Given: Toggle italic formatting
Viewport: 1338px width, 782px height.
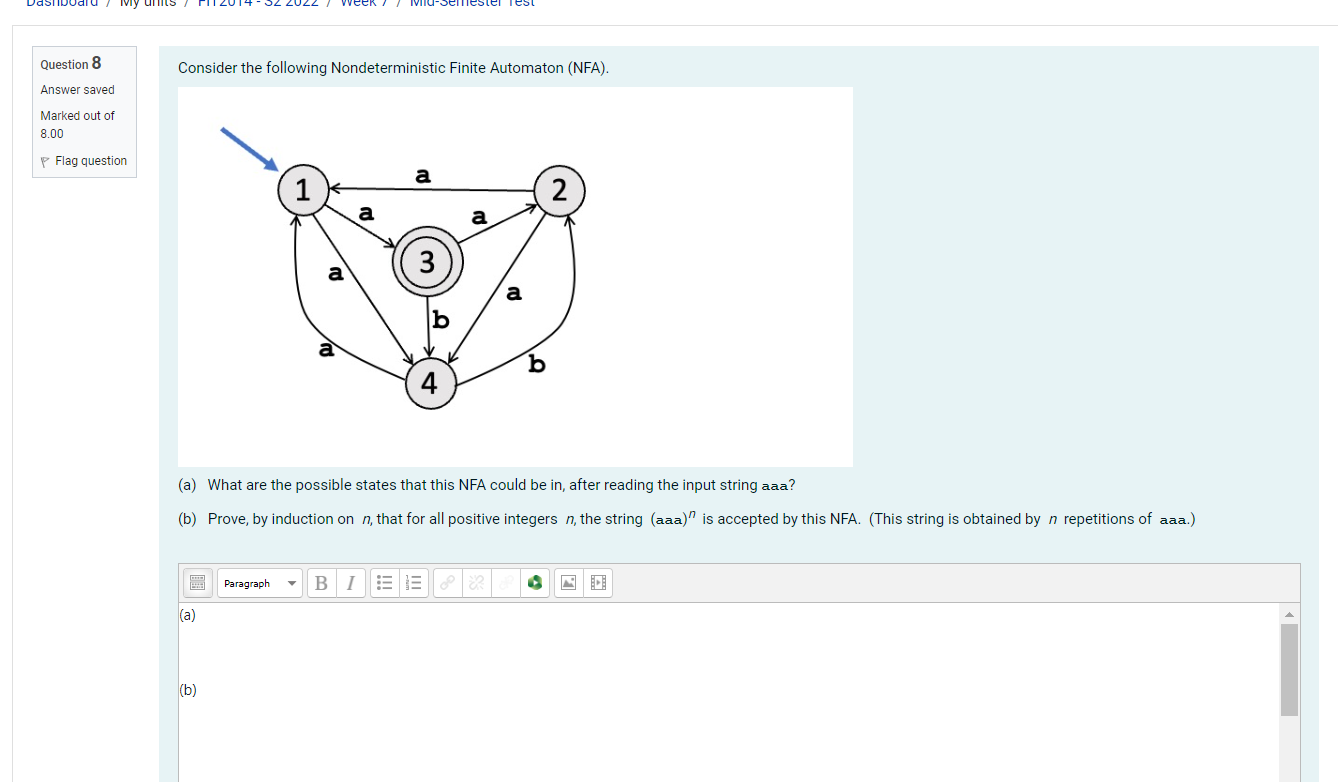Looking at the screenshot, I should 350,583.
